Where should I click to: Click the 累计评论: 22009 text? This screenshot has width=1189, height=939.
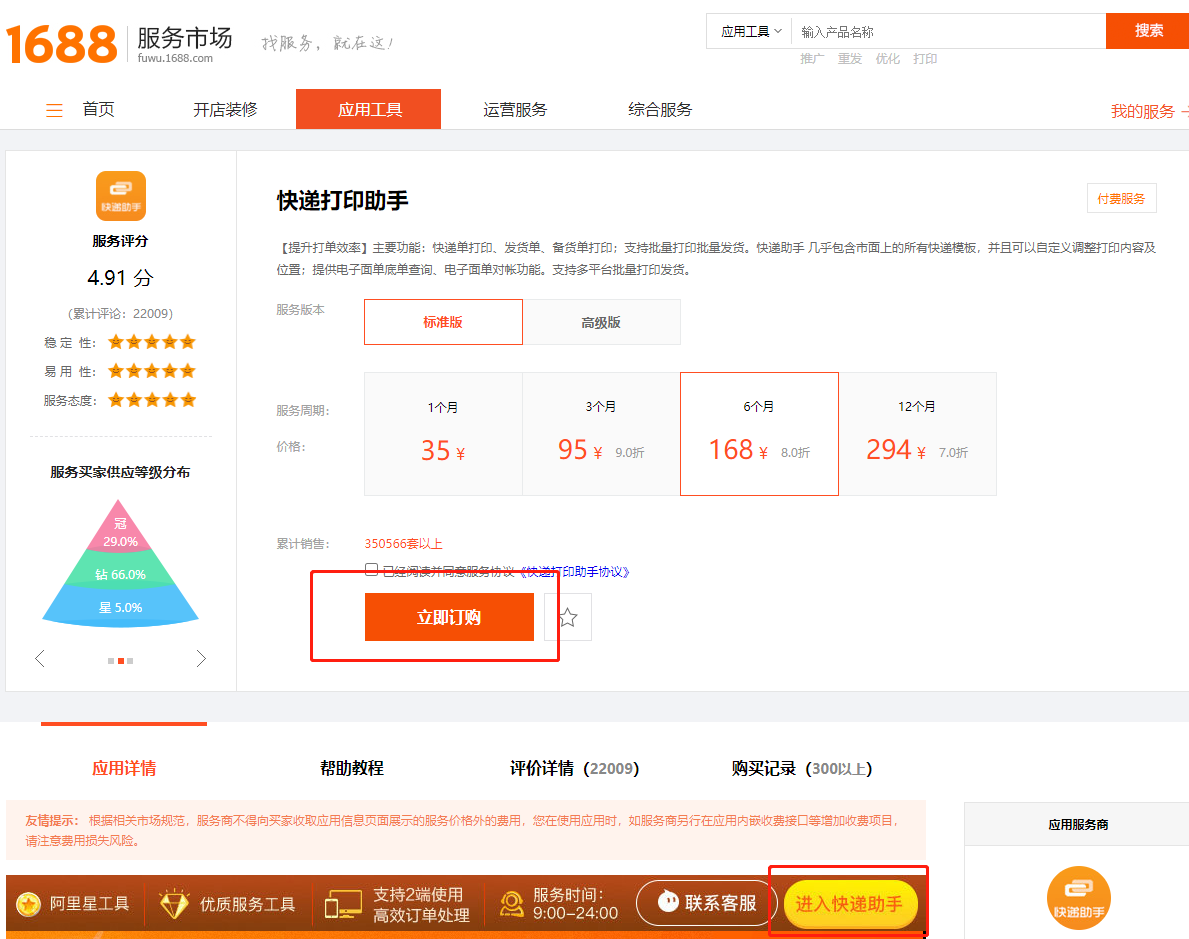pyautogui.click(x=121, y=313)
